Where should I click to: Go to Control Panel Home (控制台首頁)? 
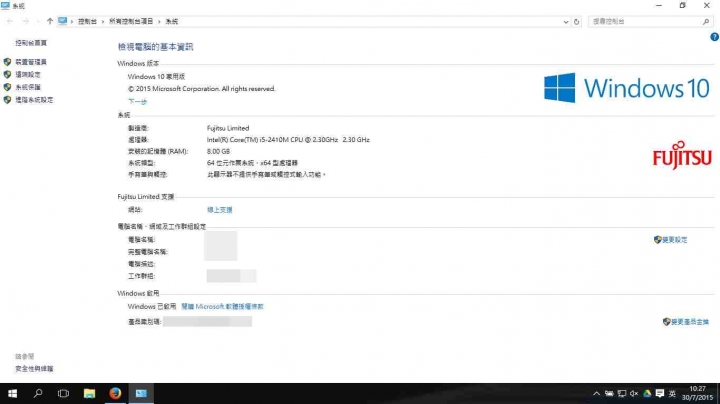[31, 43]
